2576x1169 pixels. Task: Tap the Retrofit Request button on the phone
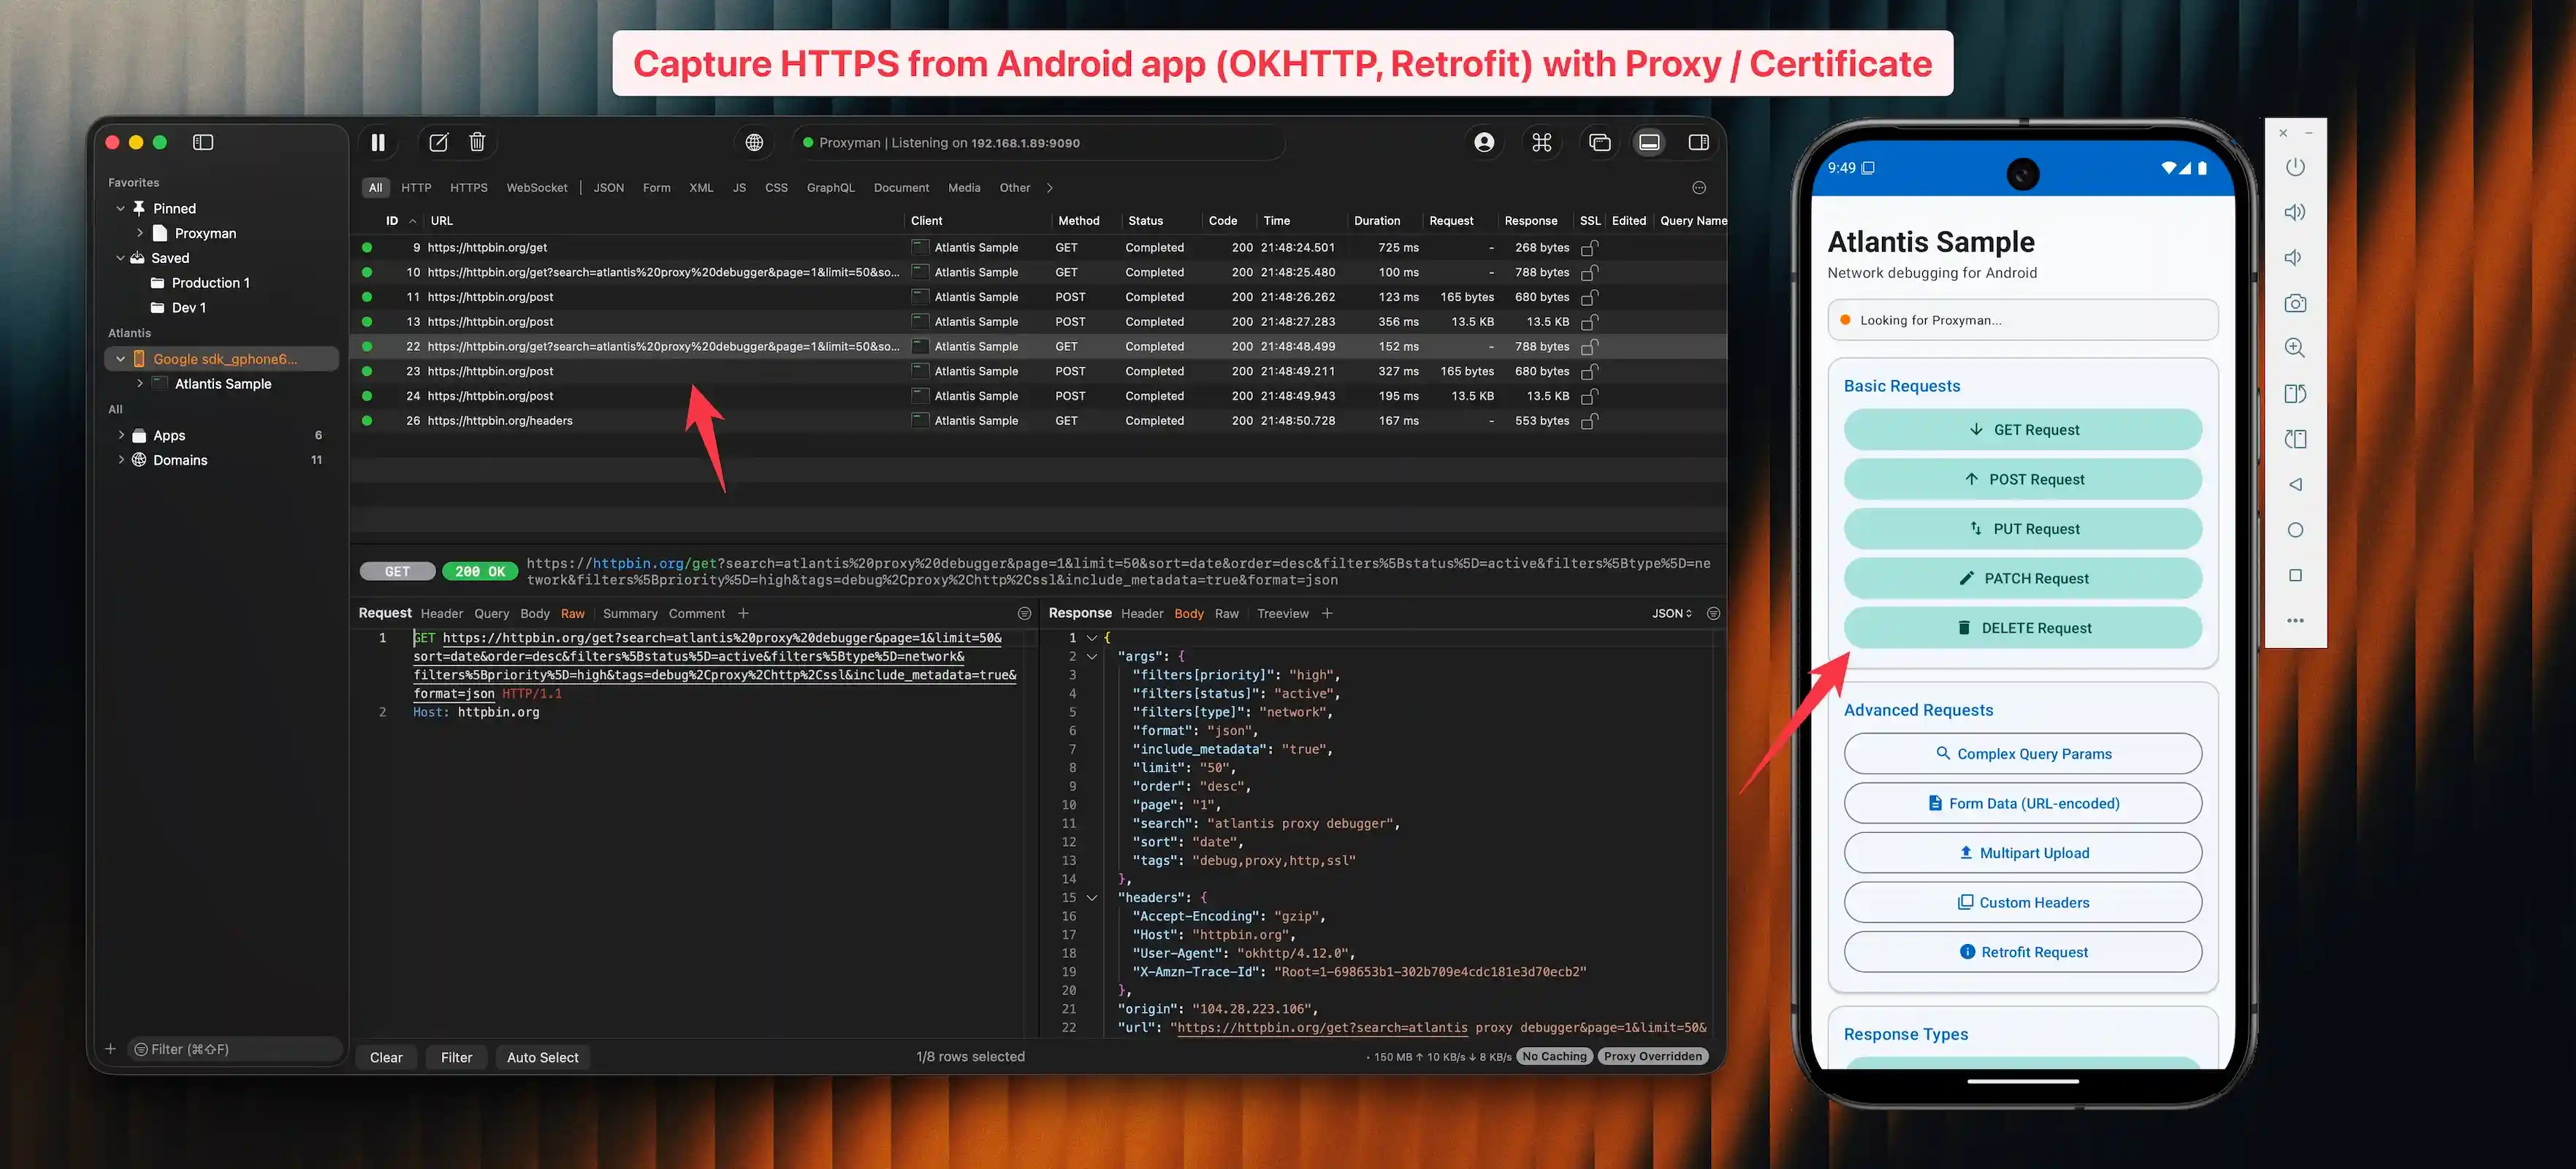[2022, 951]
